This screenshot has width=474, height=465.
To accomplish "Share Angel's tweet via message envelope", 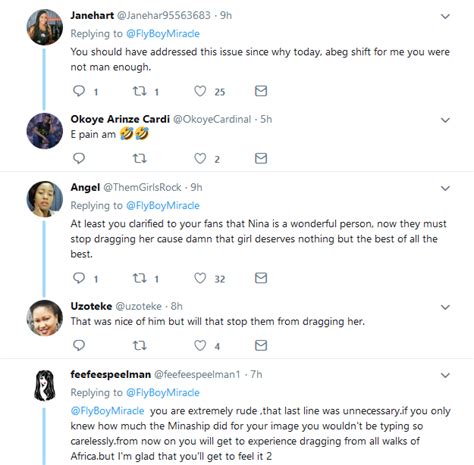I will pyautogui.click(x=261, y=278).
